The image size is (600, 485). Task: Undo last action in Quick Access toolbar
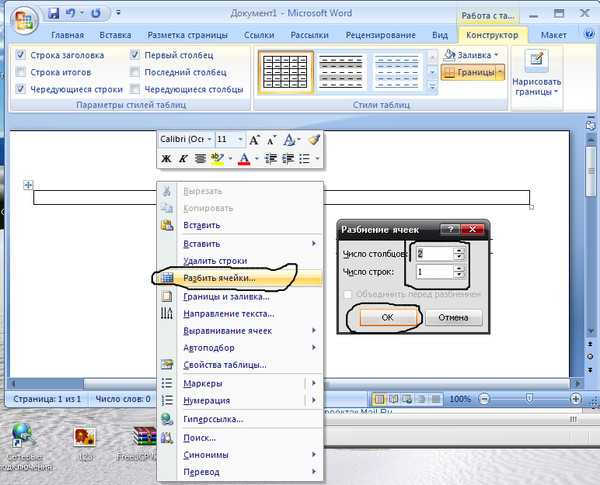click(70, 13)
